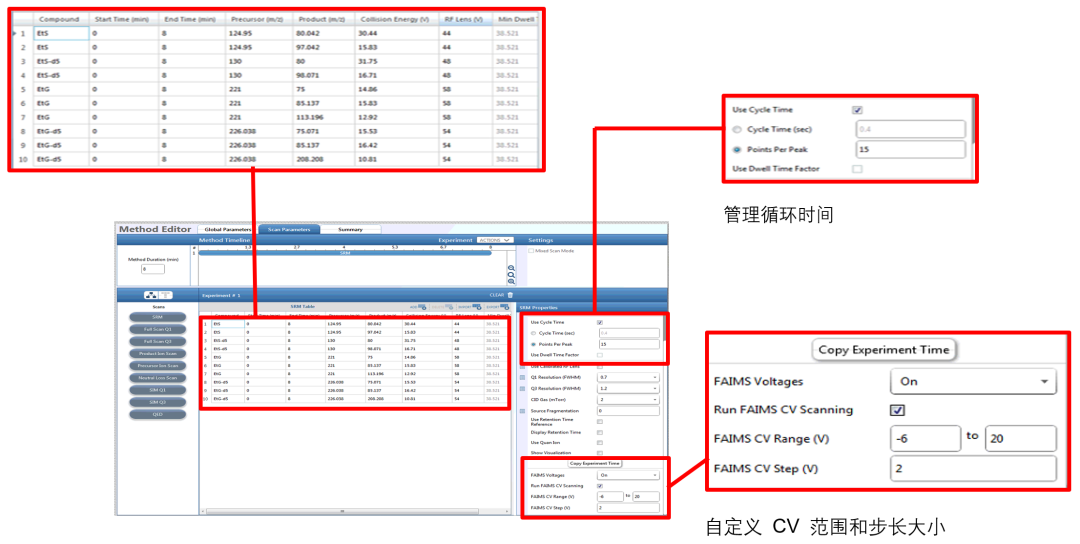This screenshot has width=1080, height=544.
Task: Click the DELETE row icon above SRM Table
Action: [448, 307]
